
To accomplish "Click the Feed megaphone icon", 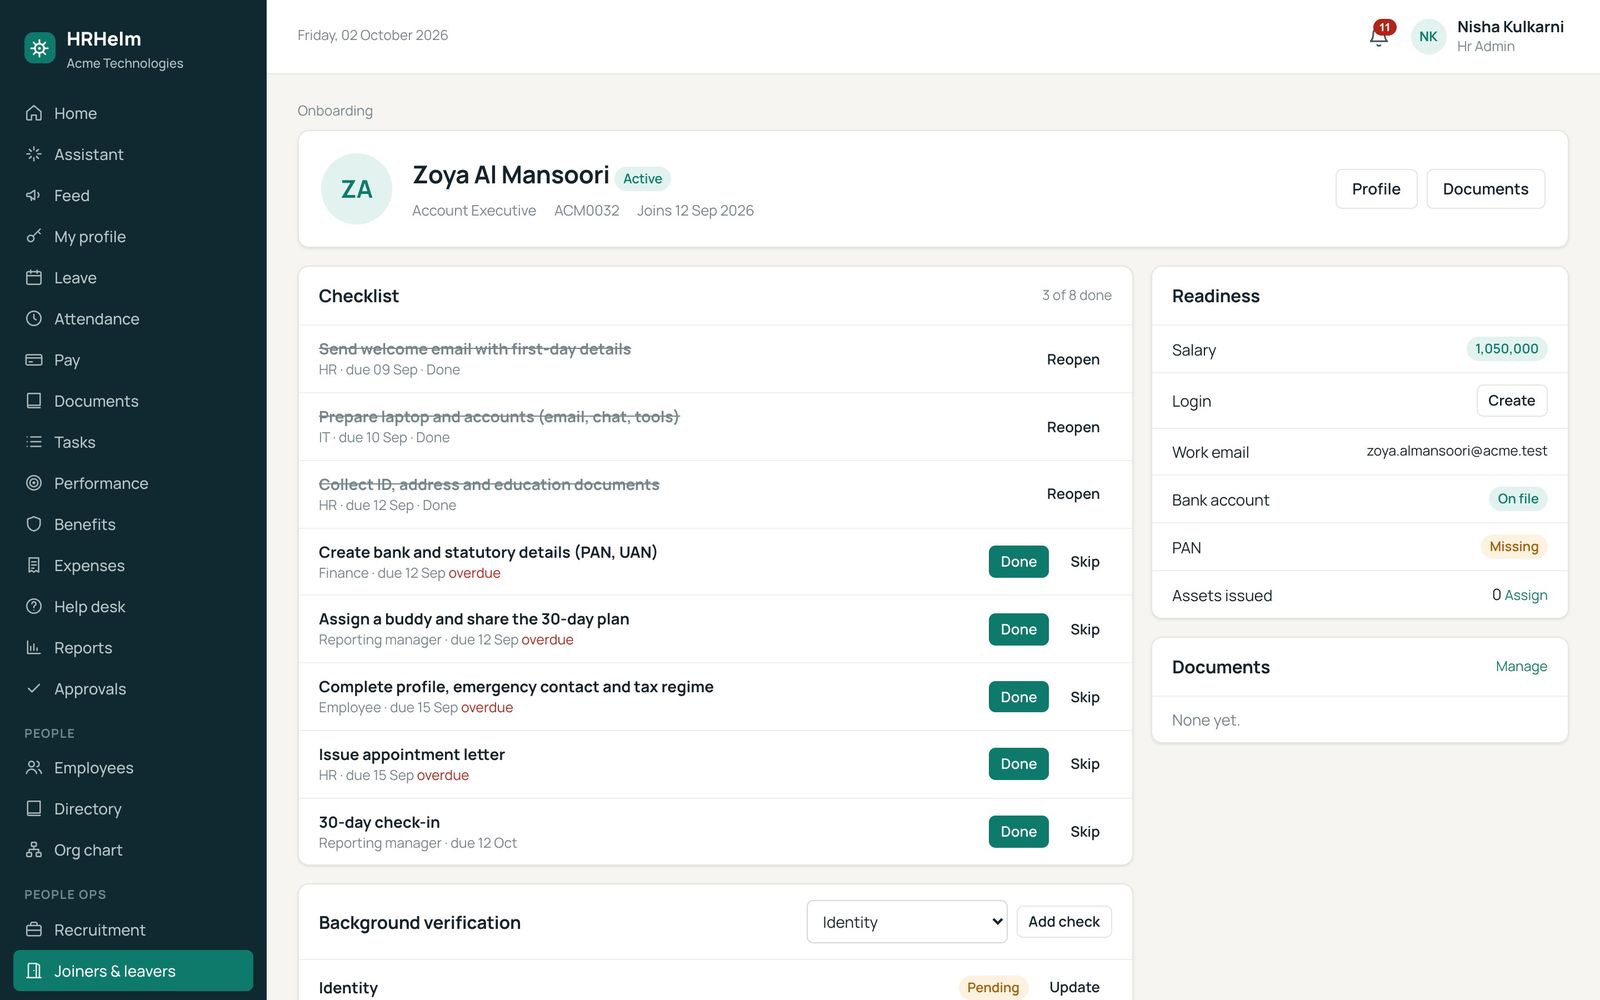I will (x=34, y=195).
